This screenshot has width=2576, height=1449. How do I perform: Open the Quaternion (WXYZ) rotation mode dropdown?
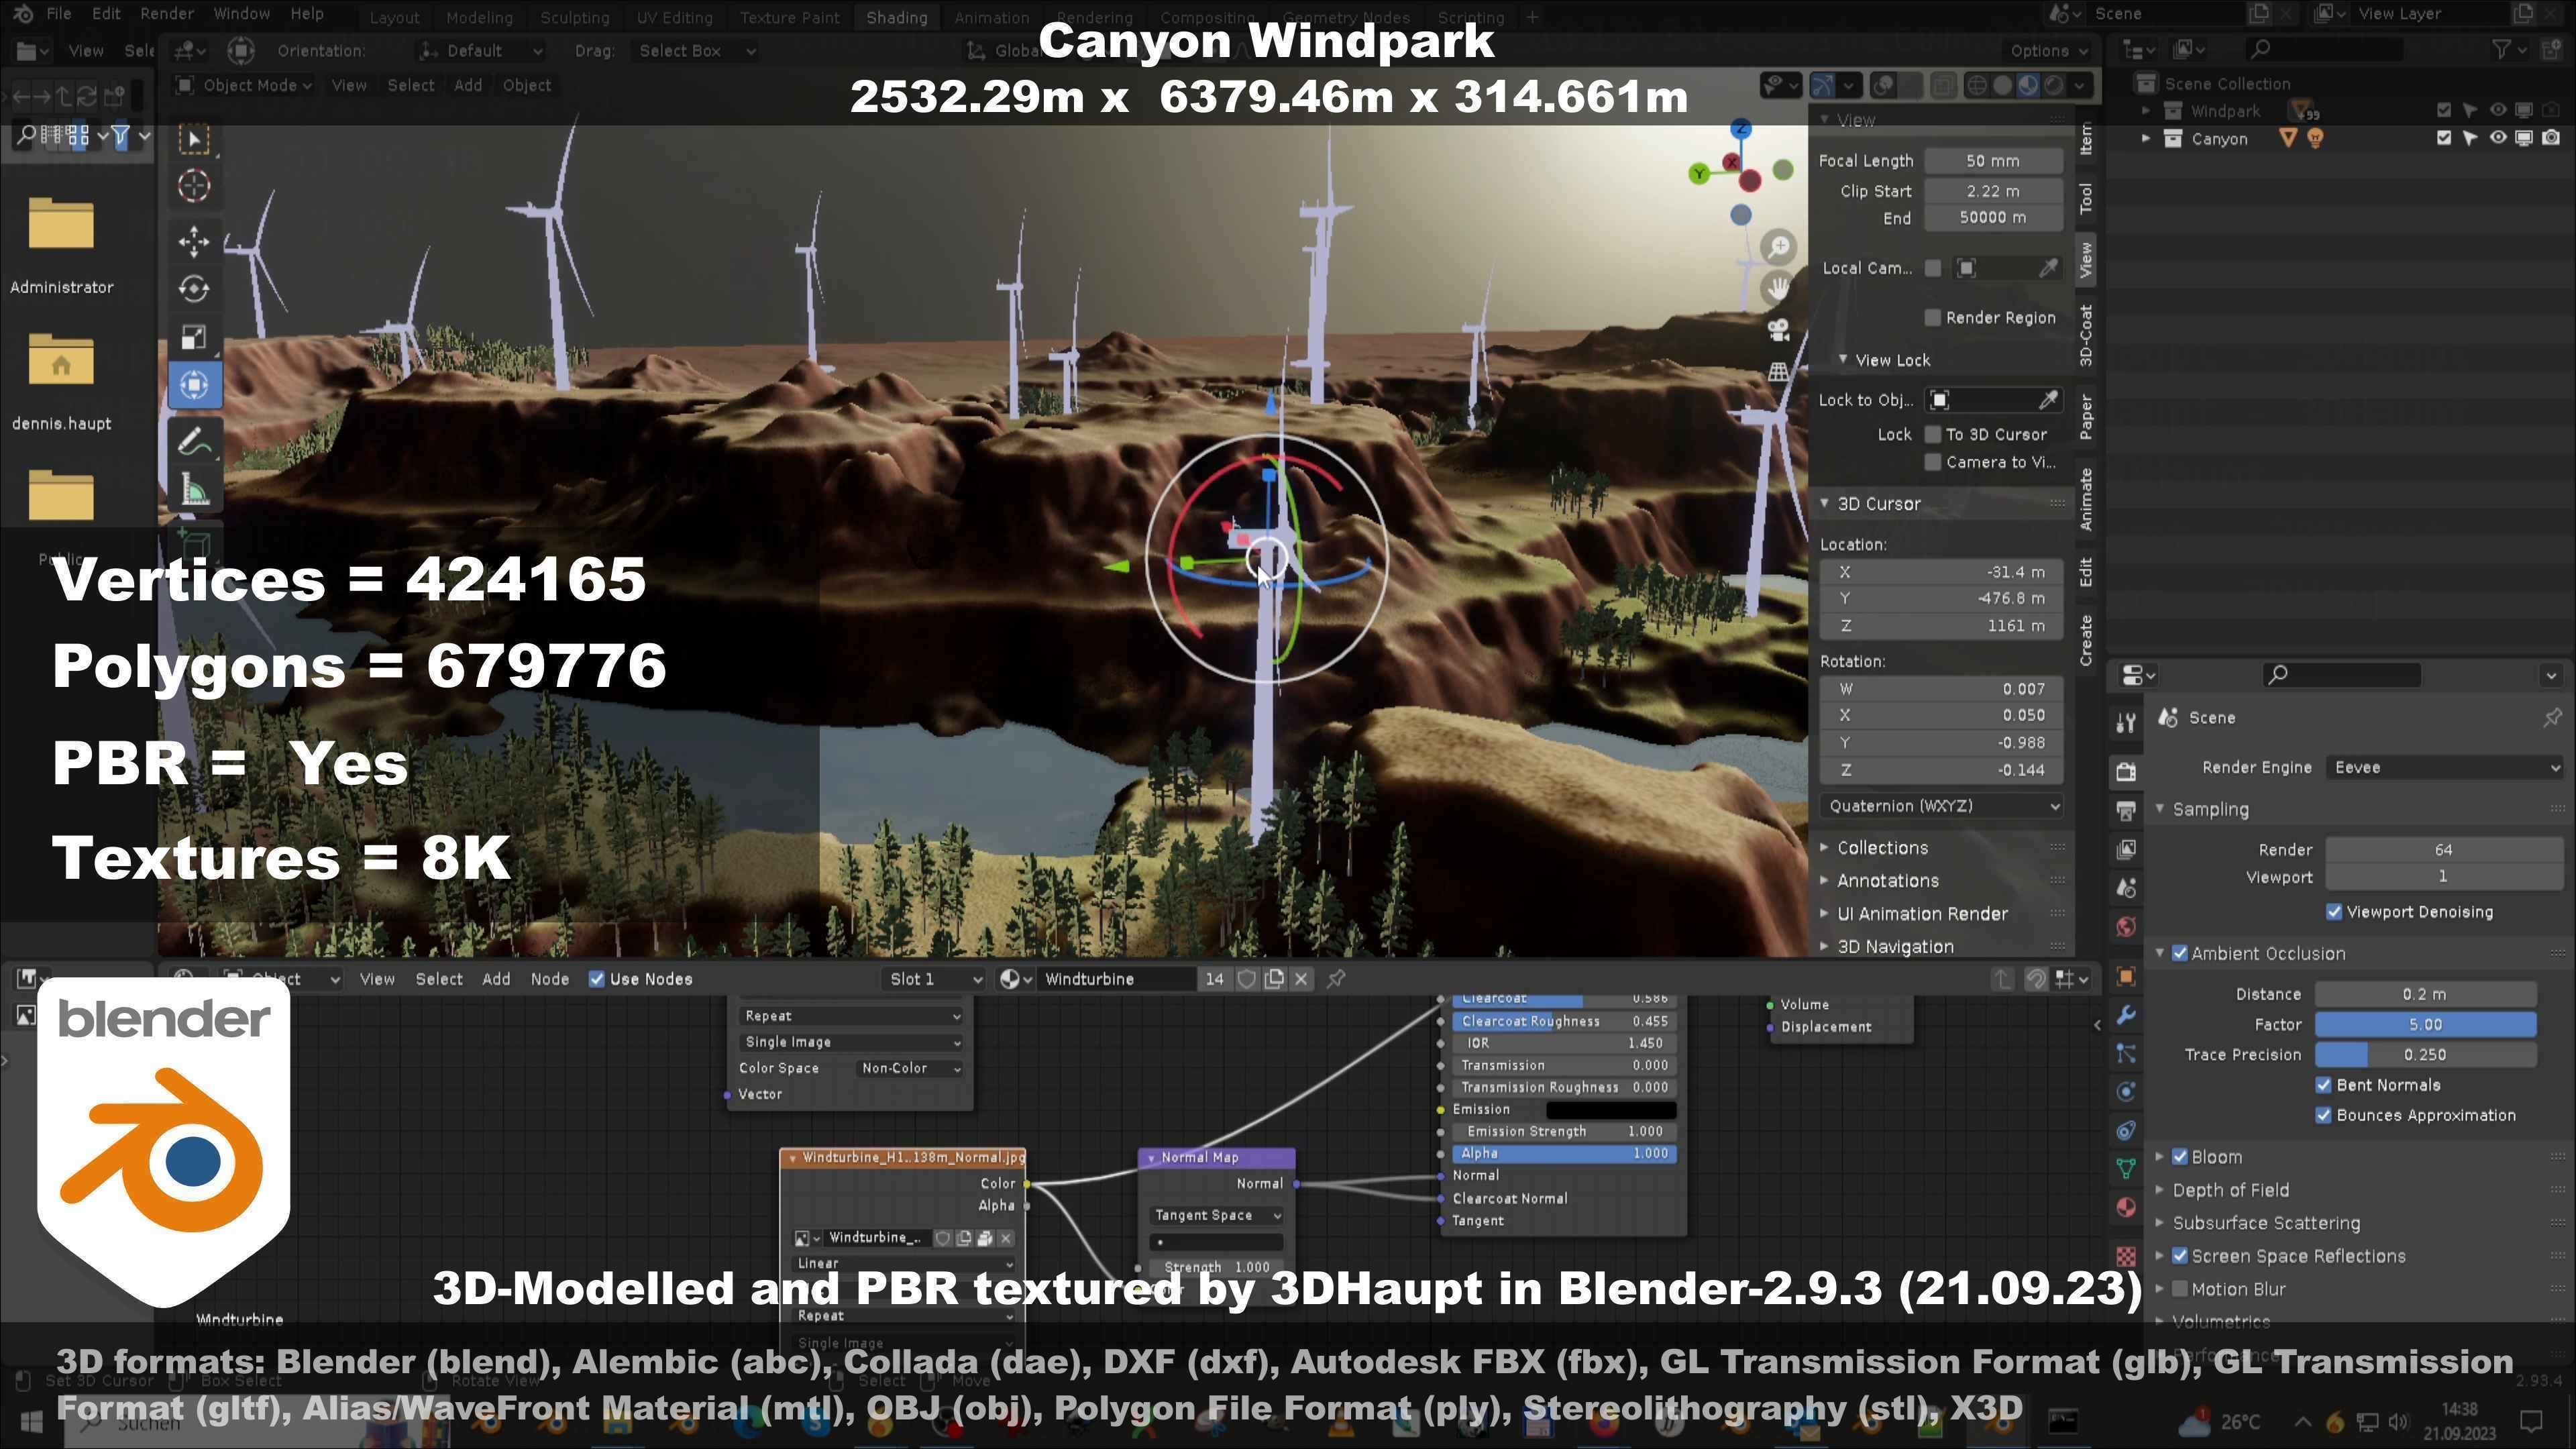click(x=1941, y=806)
